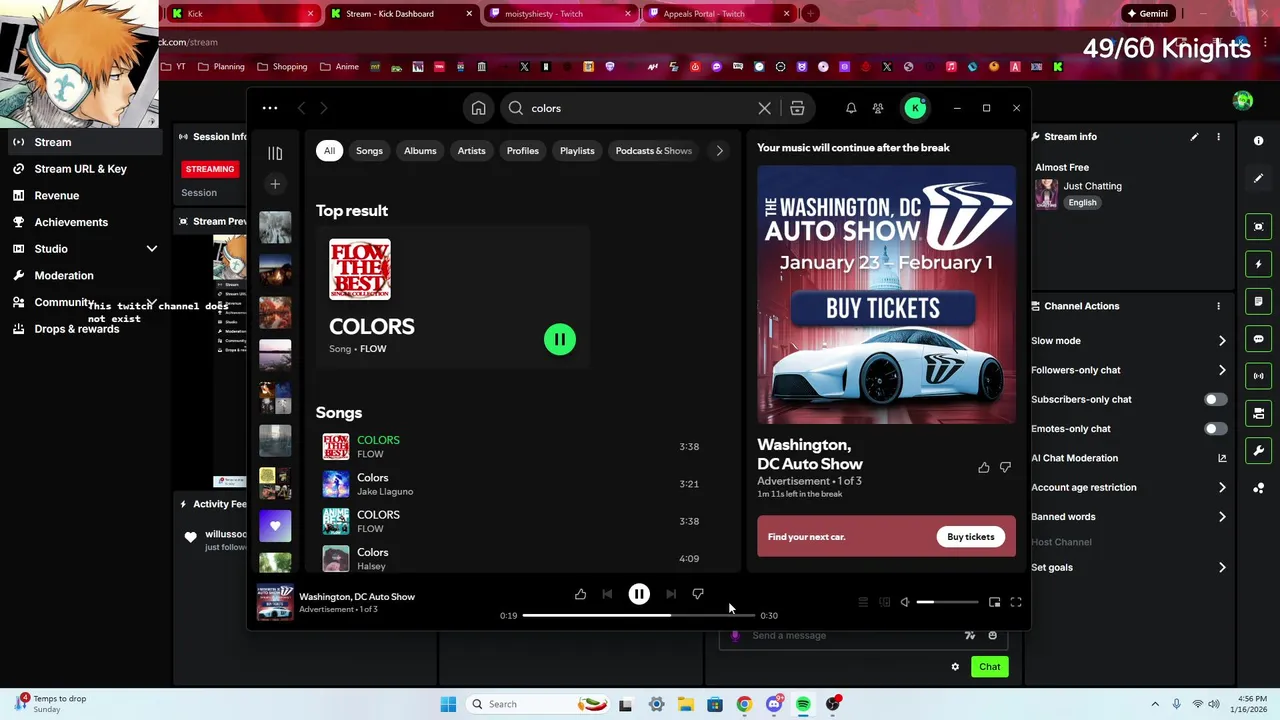Edit Stream info with pencil icon
Viewport: 1280px width, 720px height.
[x=1194, y=137]
